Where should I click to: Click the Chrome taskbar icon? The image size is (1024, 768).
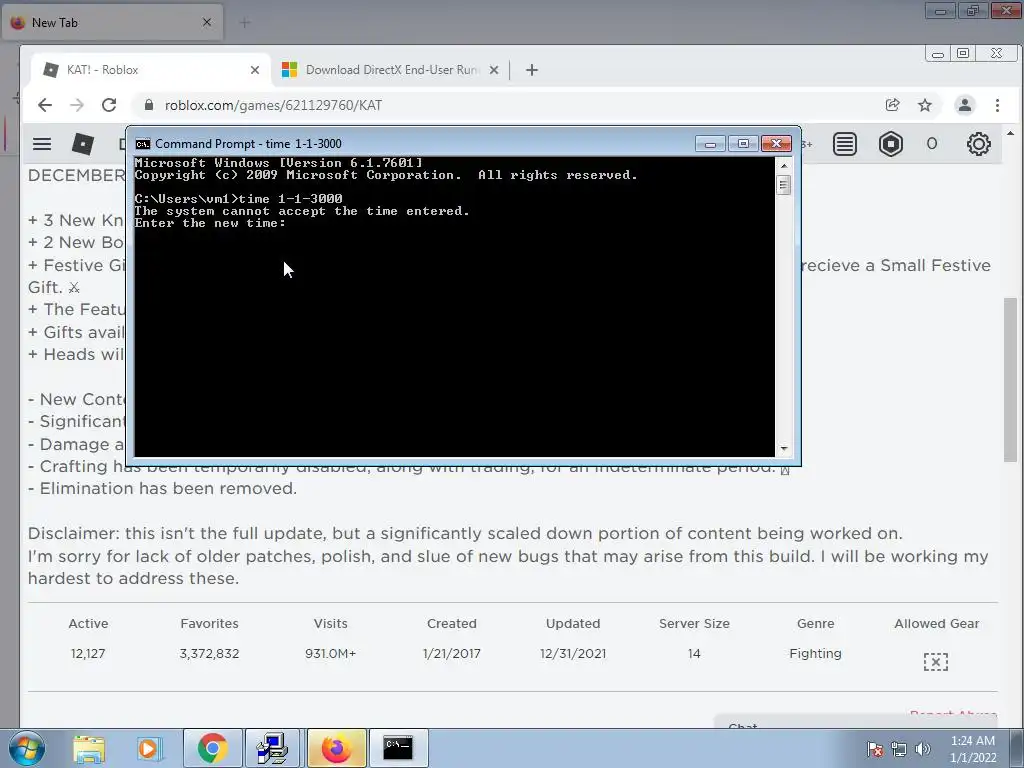(212, 748)
